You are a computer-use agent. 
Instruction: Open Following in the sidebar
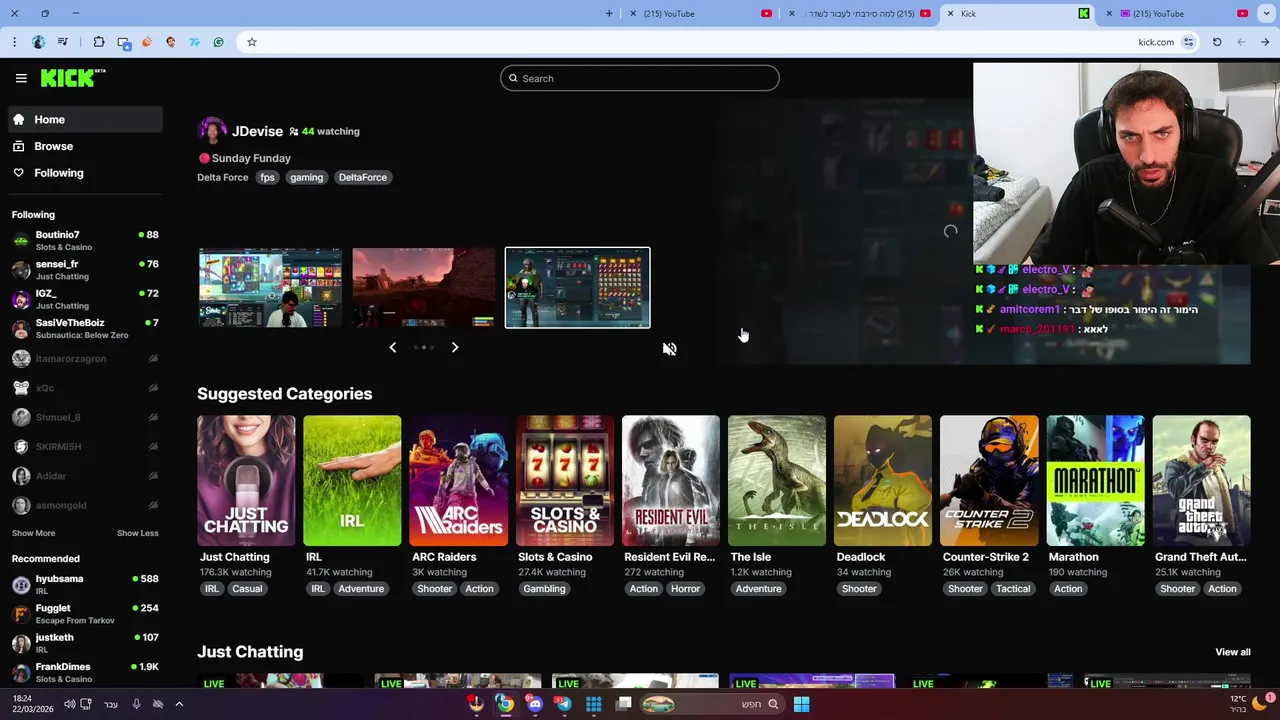[x=86, y=173]
